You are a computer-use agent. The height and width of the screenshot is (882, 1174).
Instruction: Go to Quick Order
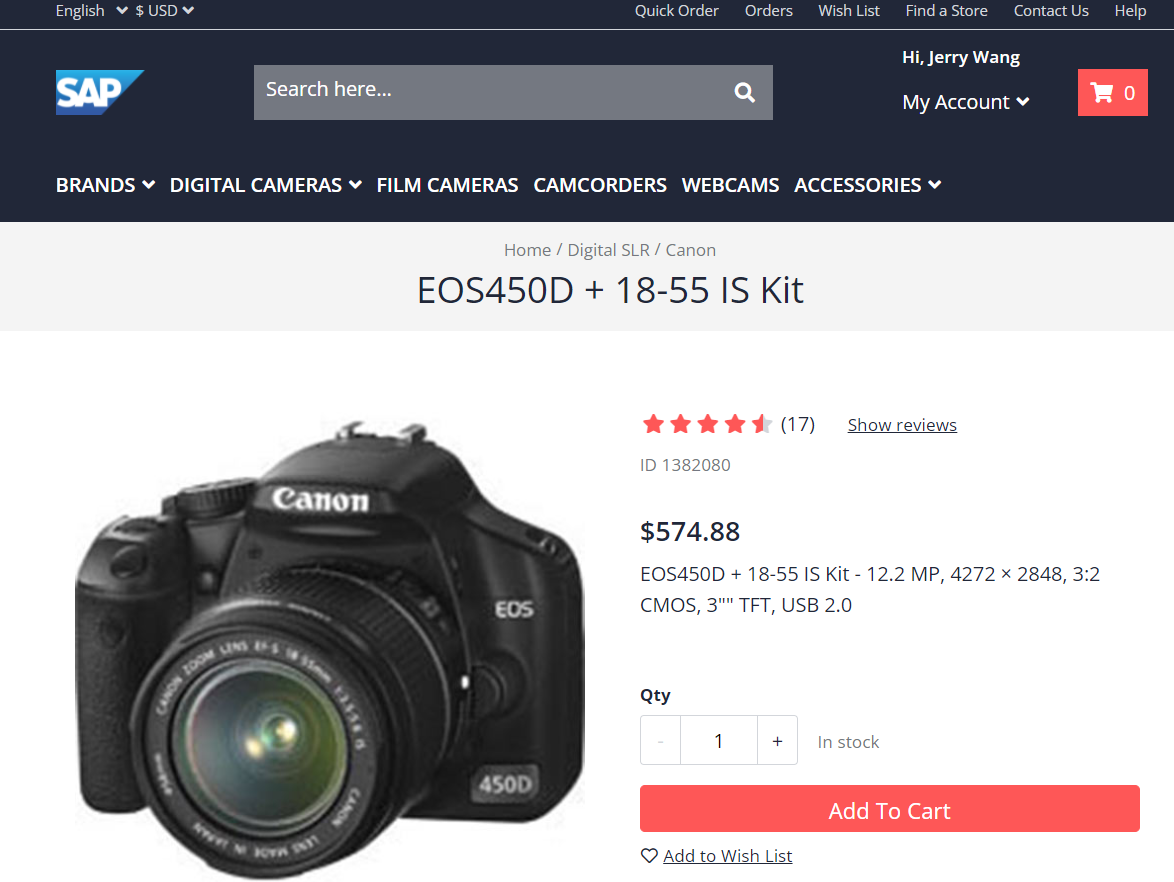676,10
